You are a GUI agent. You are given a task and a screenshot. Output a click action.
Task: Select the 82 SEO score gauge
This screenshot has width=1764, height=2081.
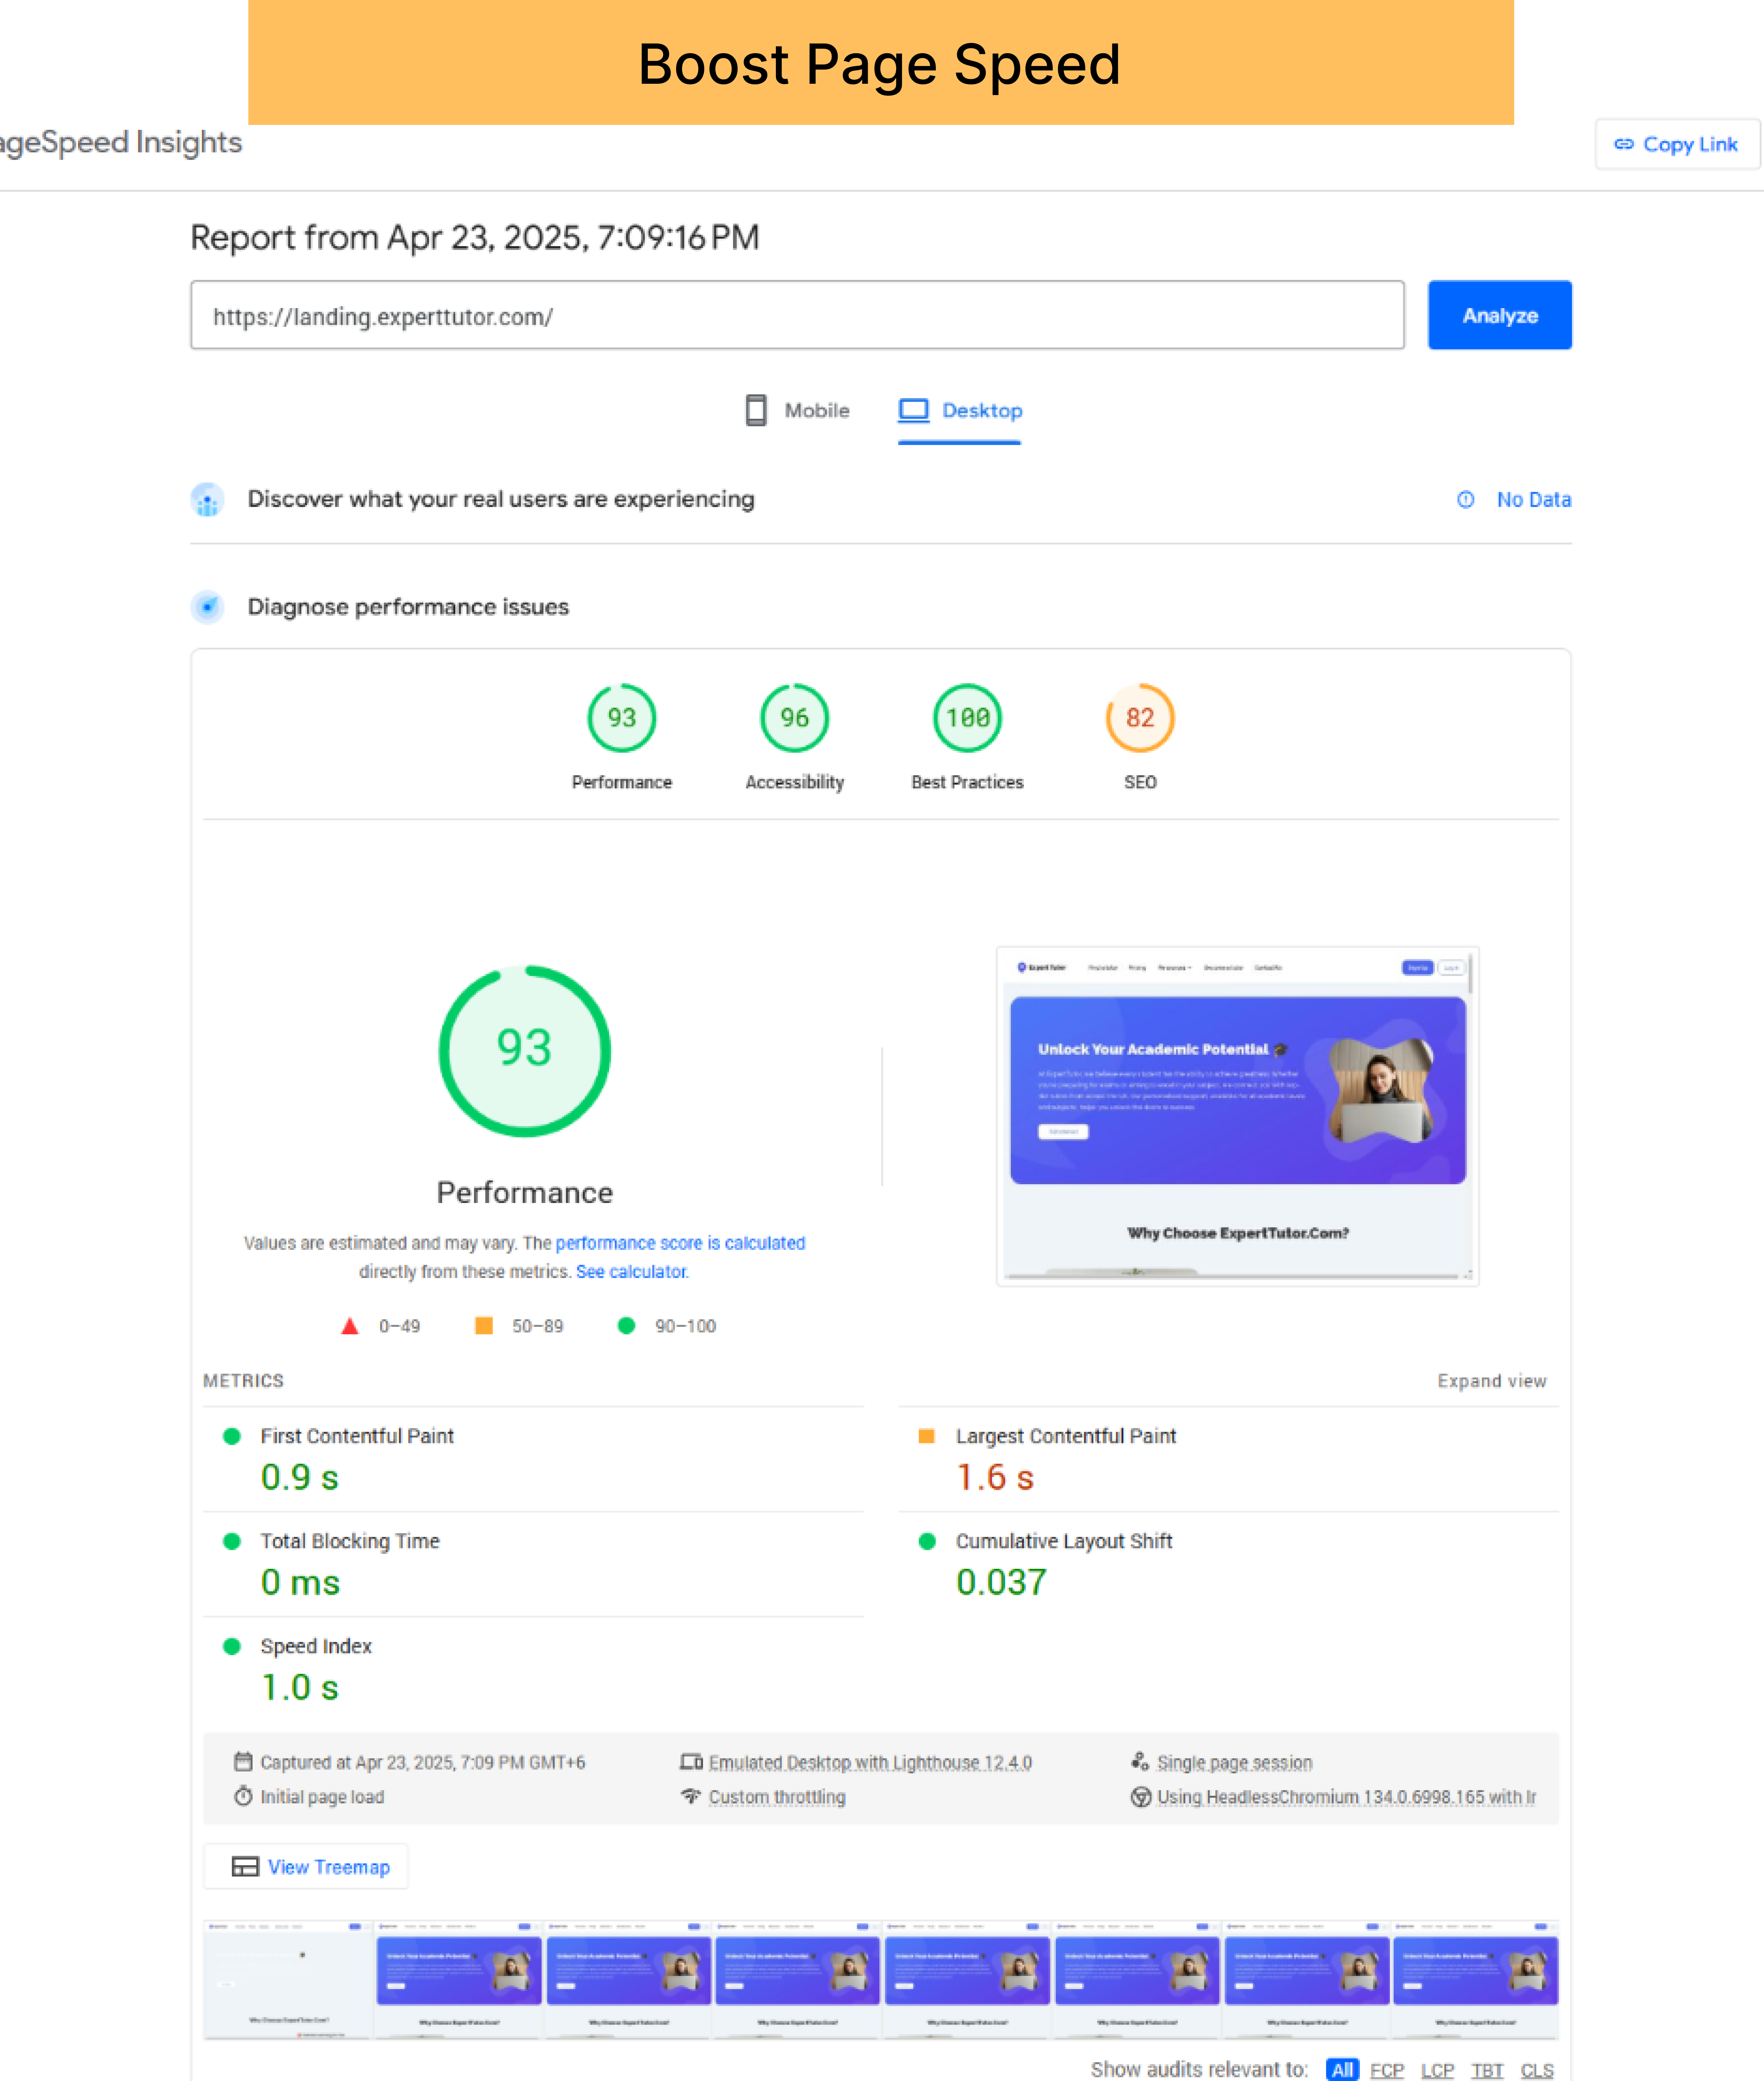(1140, 718)
